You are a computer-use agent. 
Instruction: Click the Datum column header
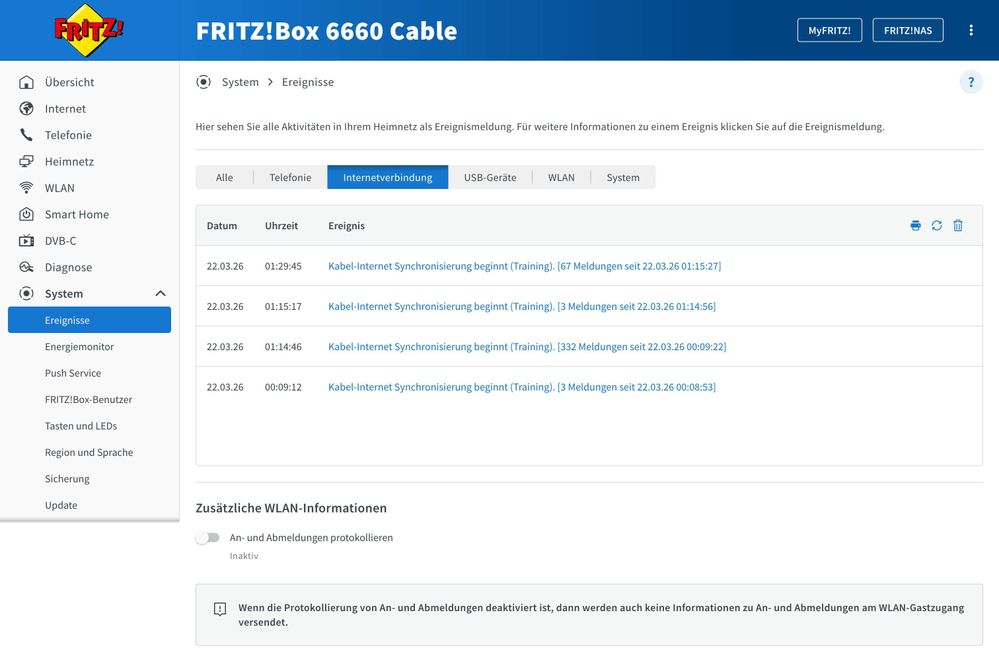coord(222,226)
